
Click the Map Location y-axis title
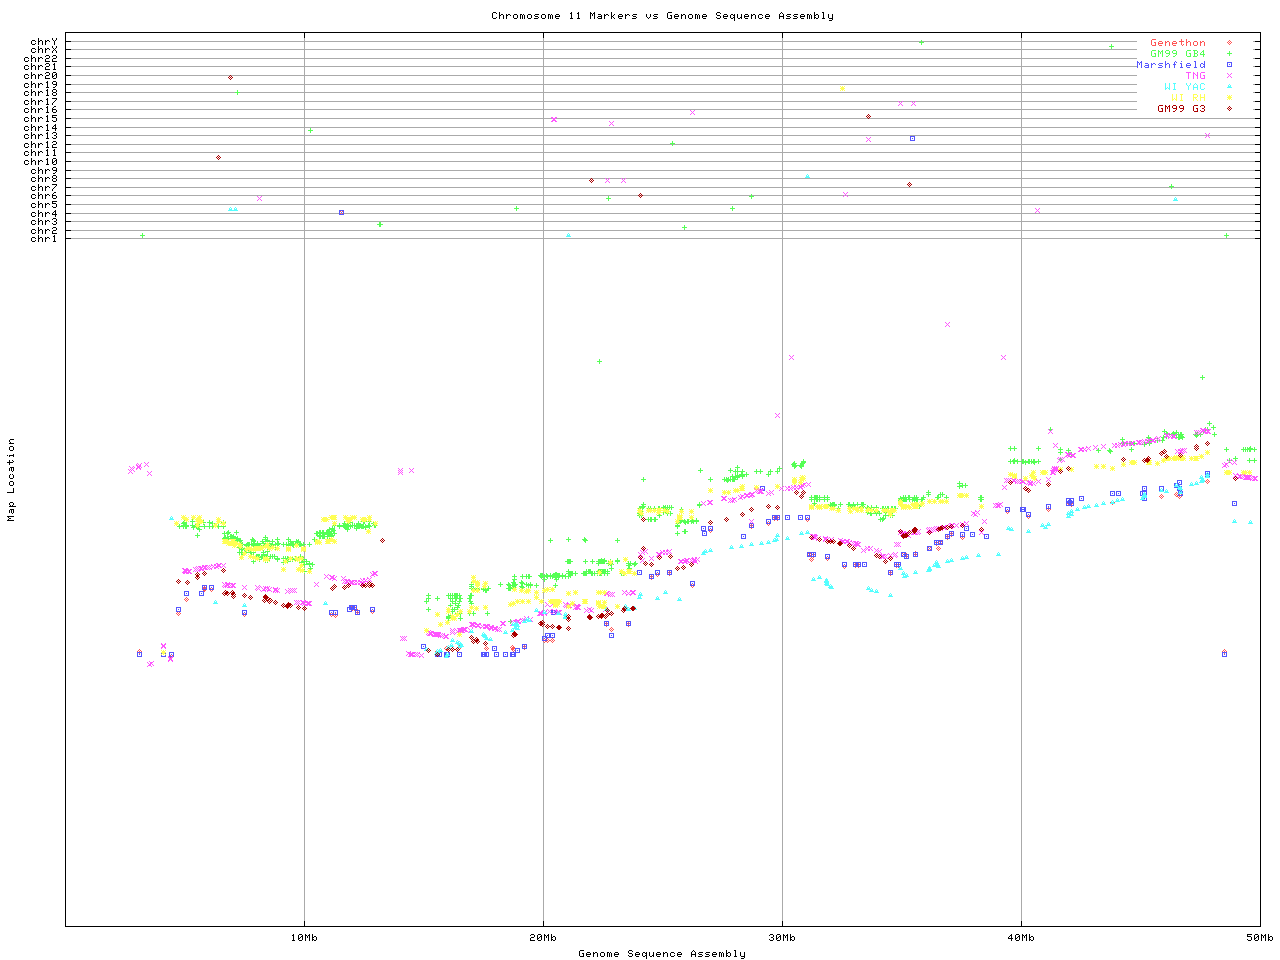click(x=12, y=480)
